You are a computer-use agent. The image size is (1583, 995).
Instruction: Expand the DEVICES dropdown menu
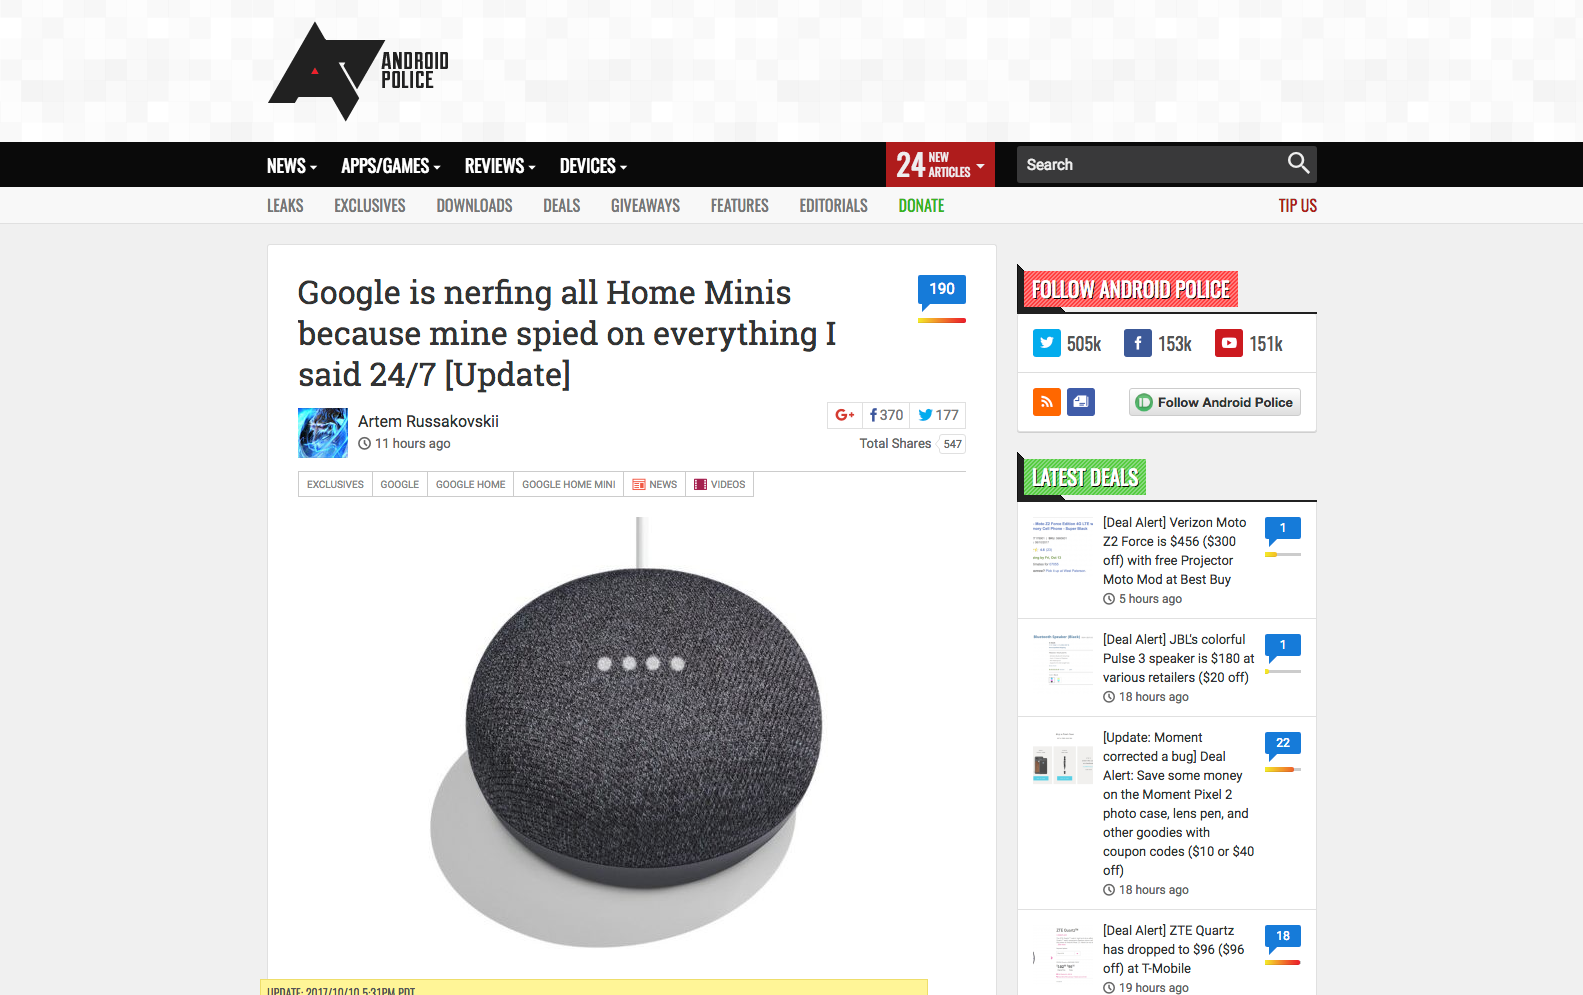pyautogui.click(x=593, y=166)
